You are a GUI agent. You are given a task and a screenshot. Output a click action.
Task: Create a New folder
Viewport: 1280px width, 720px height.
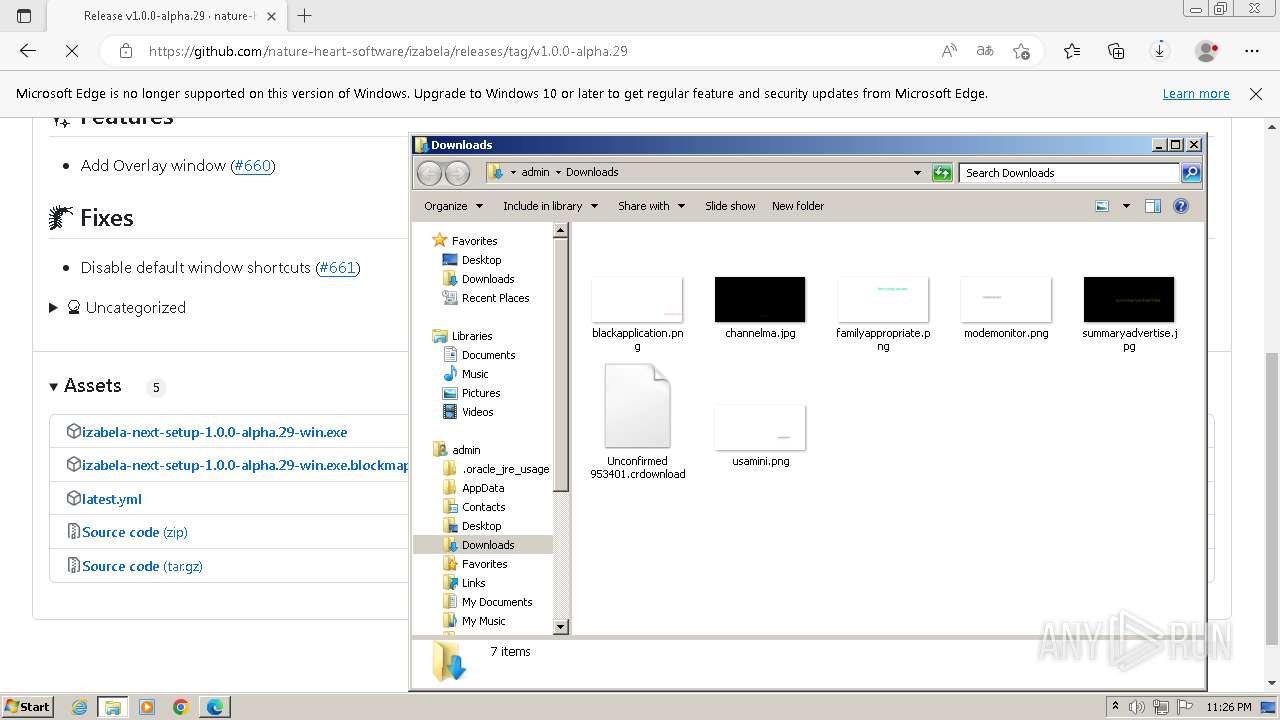(x=798, y=206)
